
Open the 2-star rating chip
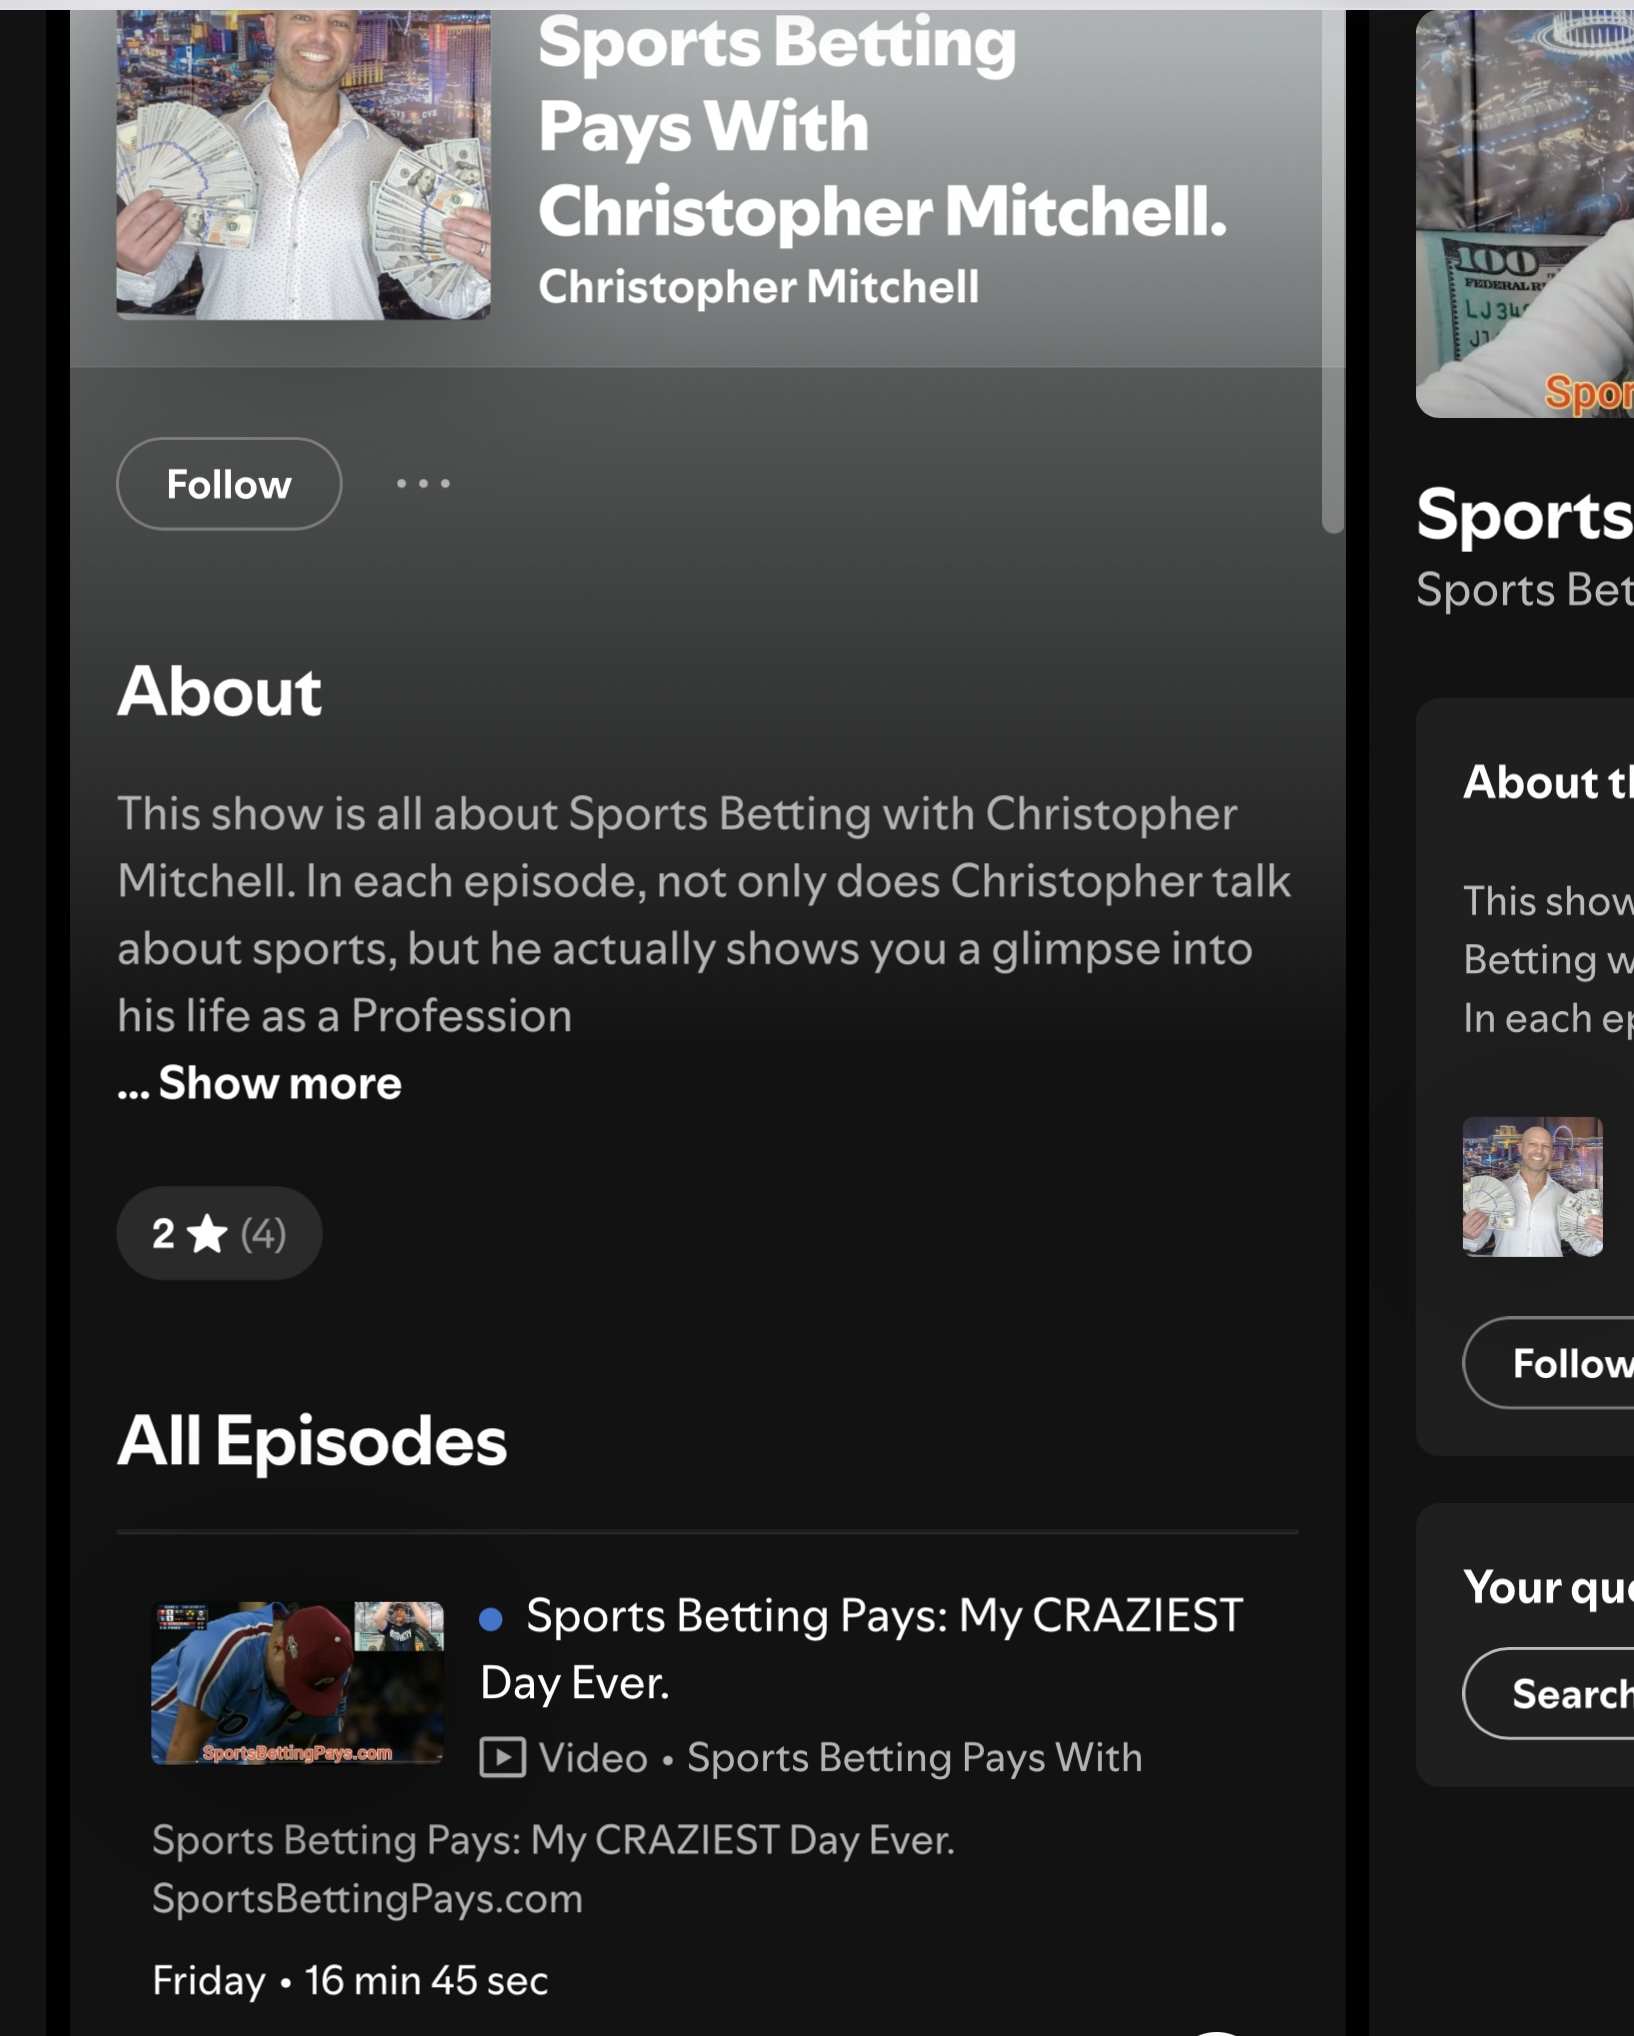tap(219, 1233)
